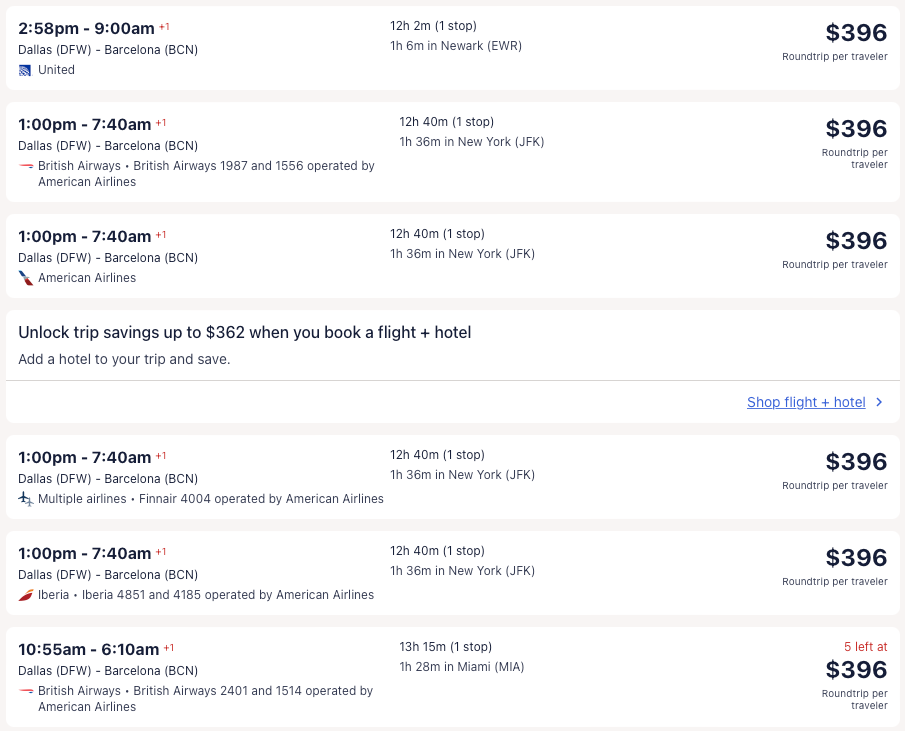Viewport: 905px width, 731px height.
Task: Select the American Airlines only flight listing
Action: tap(452, 256)
